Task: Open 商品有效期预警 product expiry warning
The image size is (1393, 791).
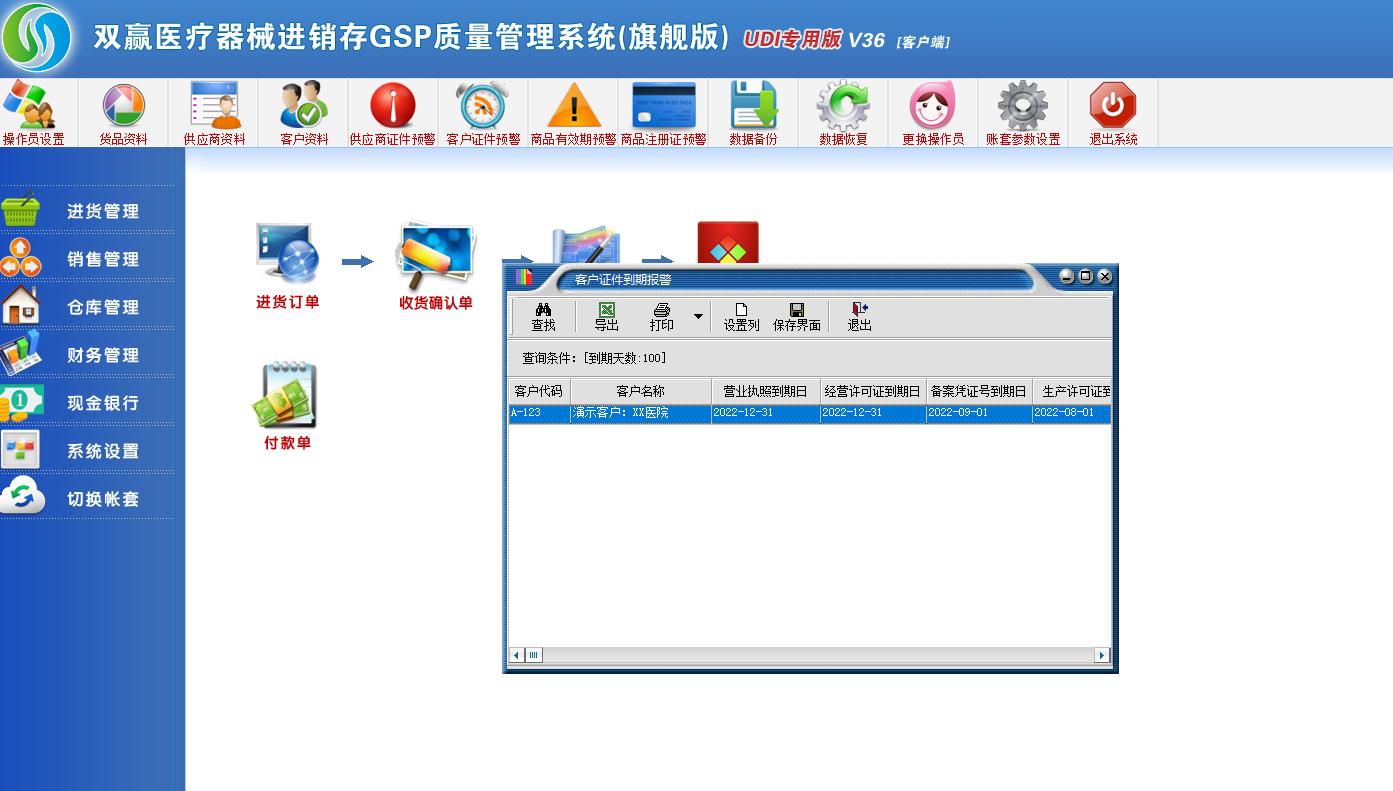Action: click(573, 112)
